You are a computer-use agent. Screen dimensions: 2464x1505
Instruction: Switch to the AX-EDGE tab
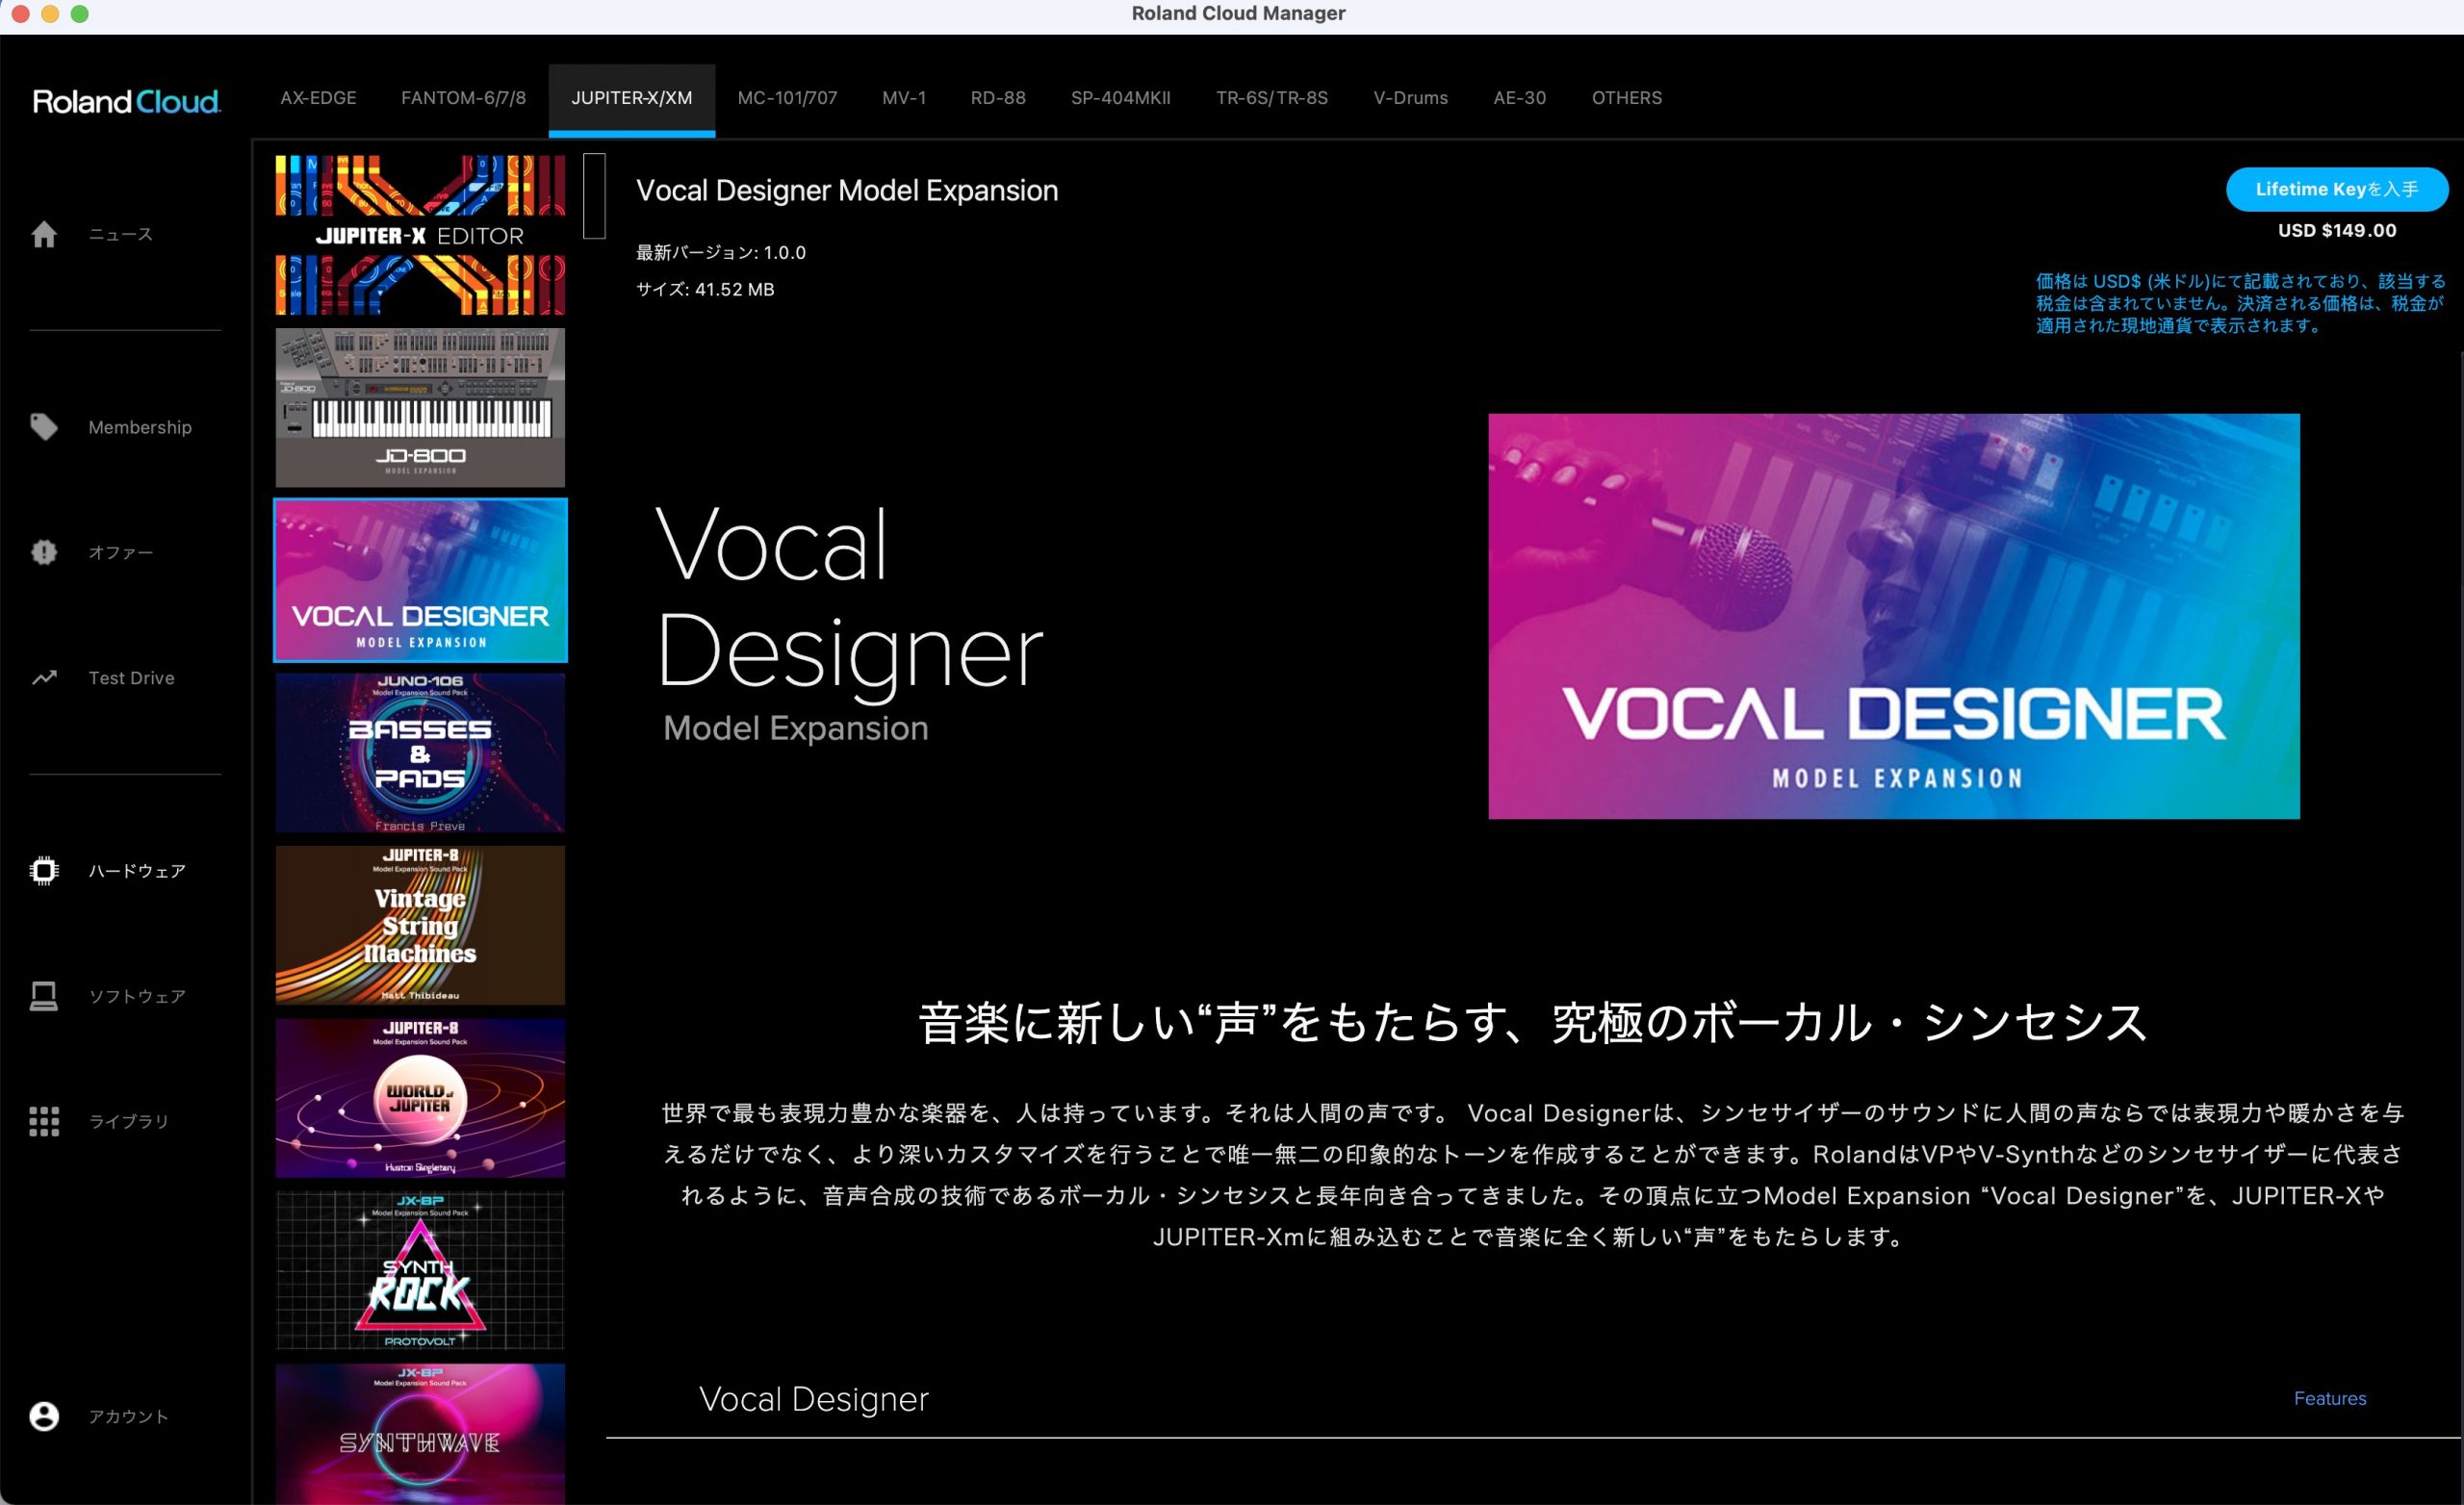coord(318,98)
